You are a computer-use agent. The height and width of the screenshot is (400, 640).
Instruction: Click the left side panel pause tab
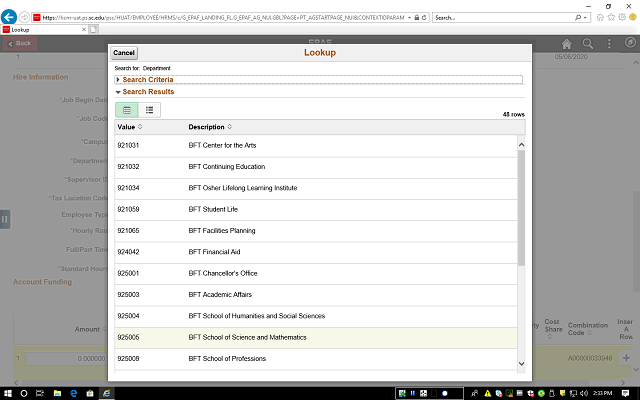(4, 220)
